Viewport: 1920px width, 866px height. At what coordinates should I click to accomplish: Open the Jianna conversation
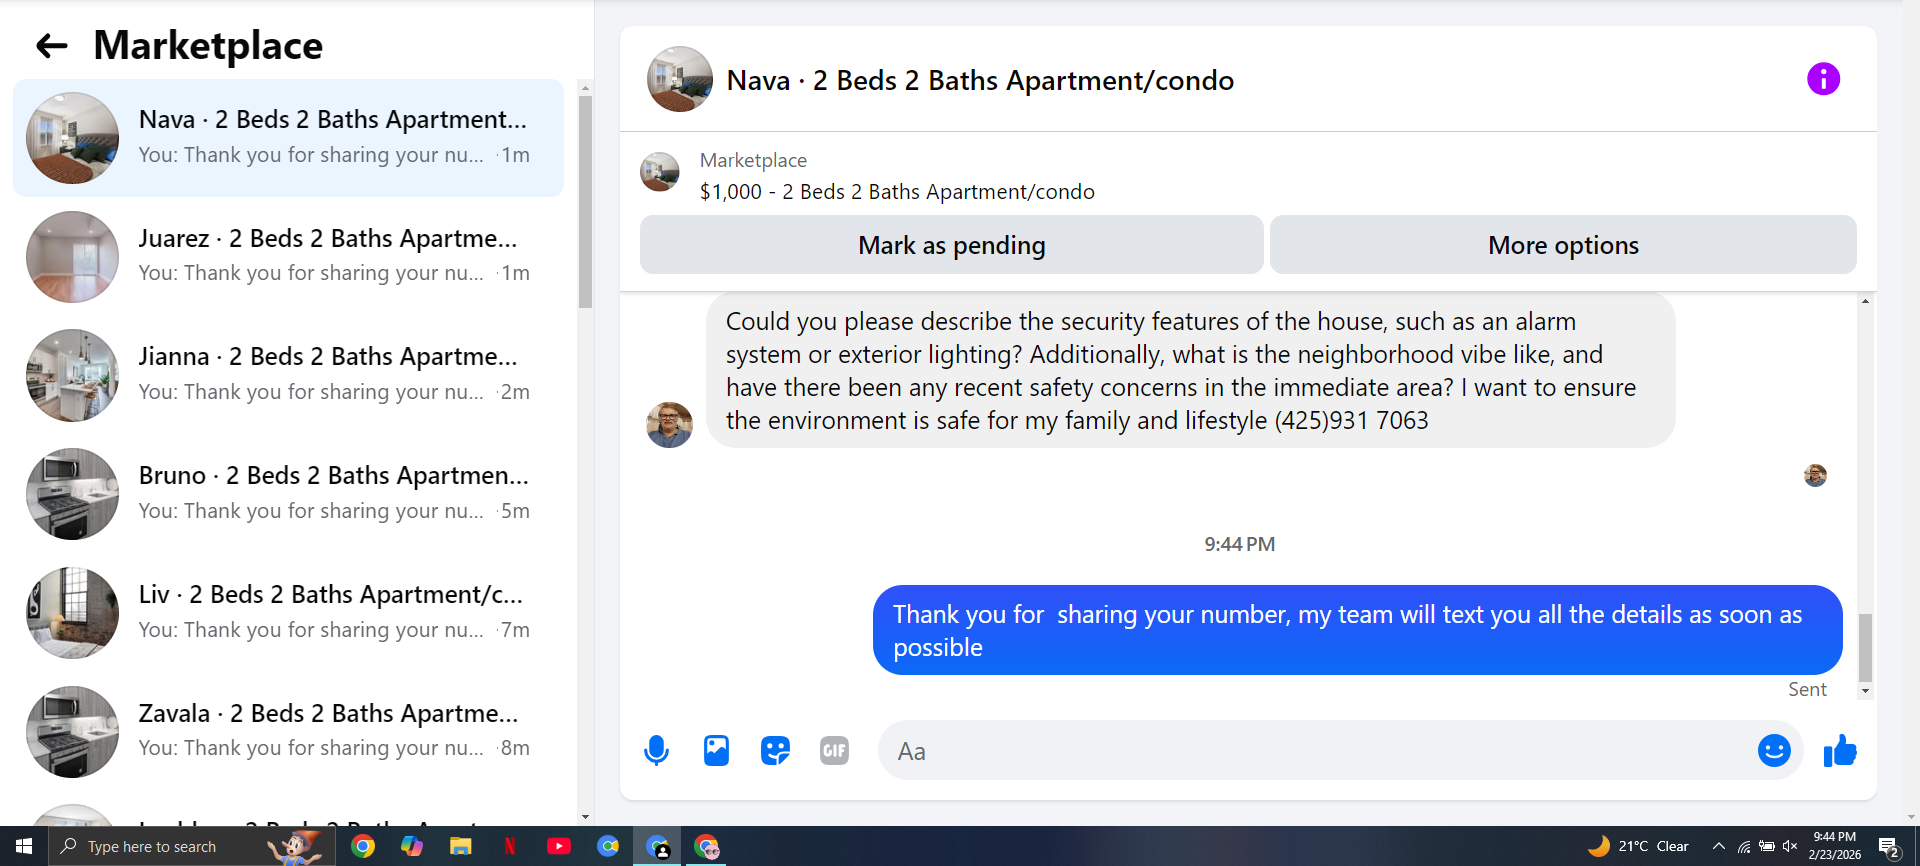pyautogui.click(x=288, y=375)
